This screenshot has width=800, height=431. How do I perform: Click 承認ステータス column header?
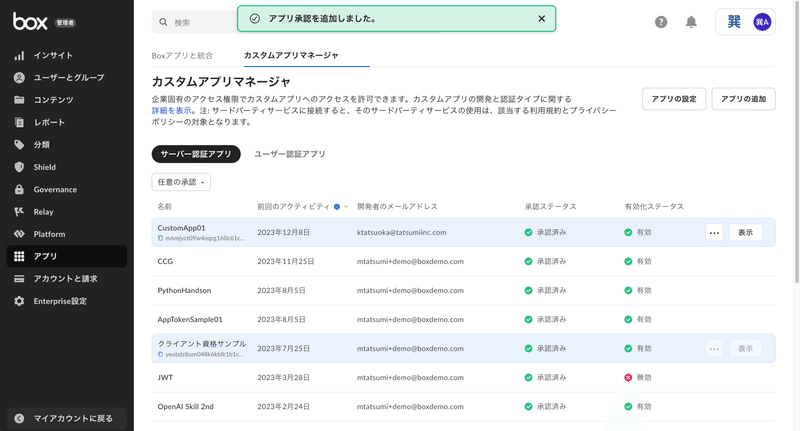click(551, 207)
